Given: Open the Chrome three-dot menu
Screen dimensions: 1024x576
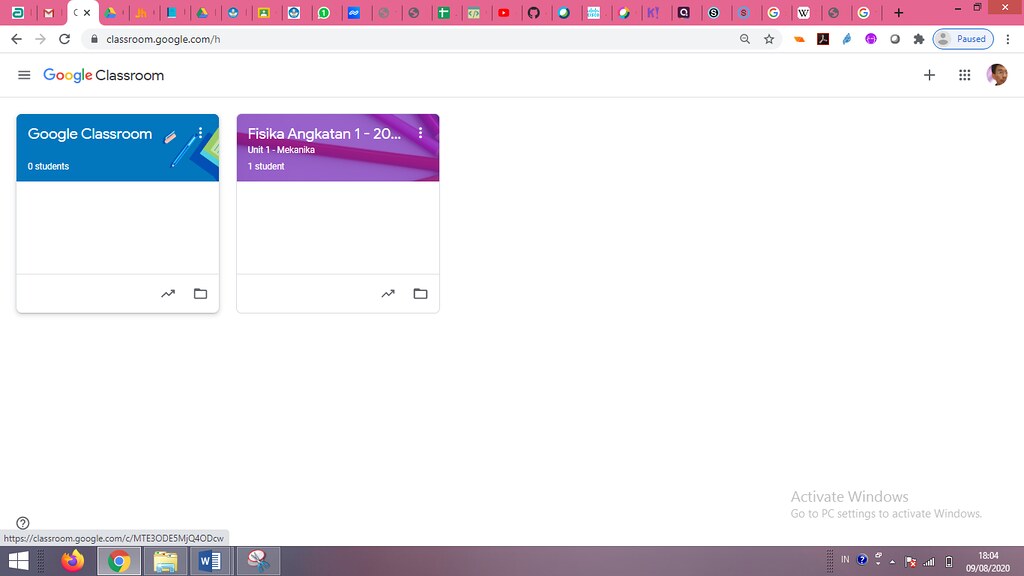Looking at the screenshot, I should click(x=1008, y=39).
